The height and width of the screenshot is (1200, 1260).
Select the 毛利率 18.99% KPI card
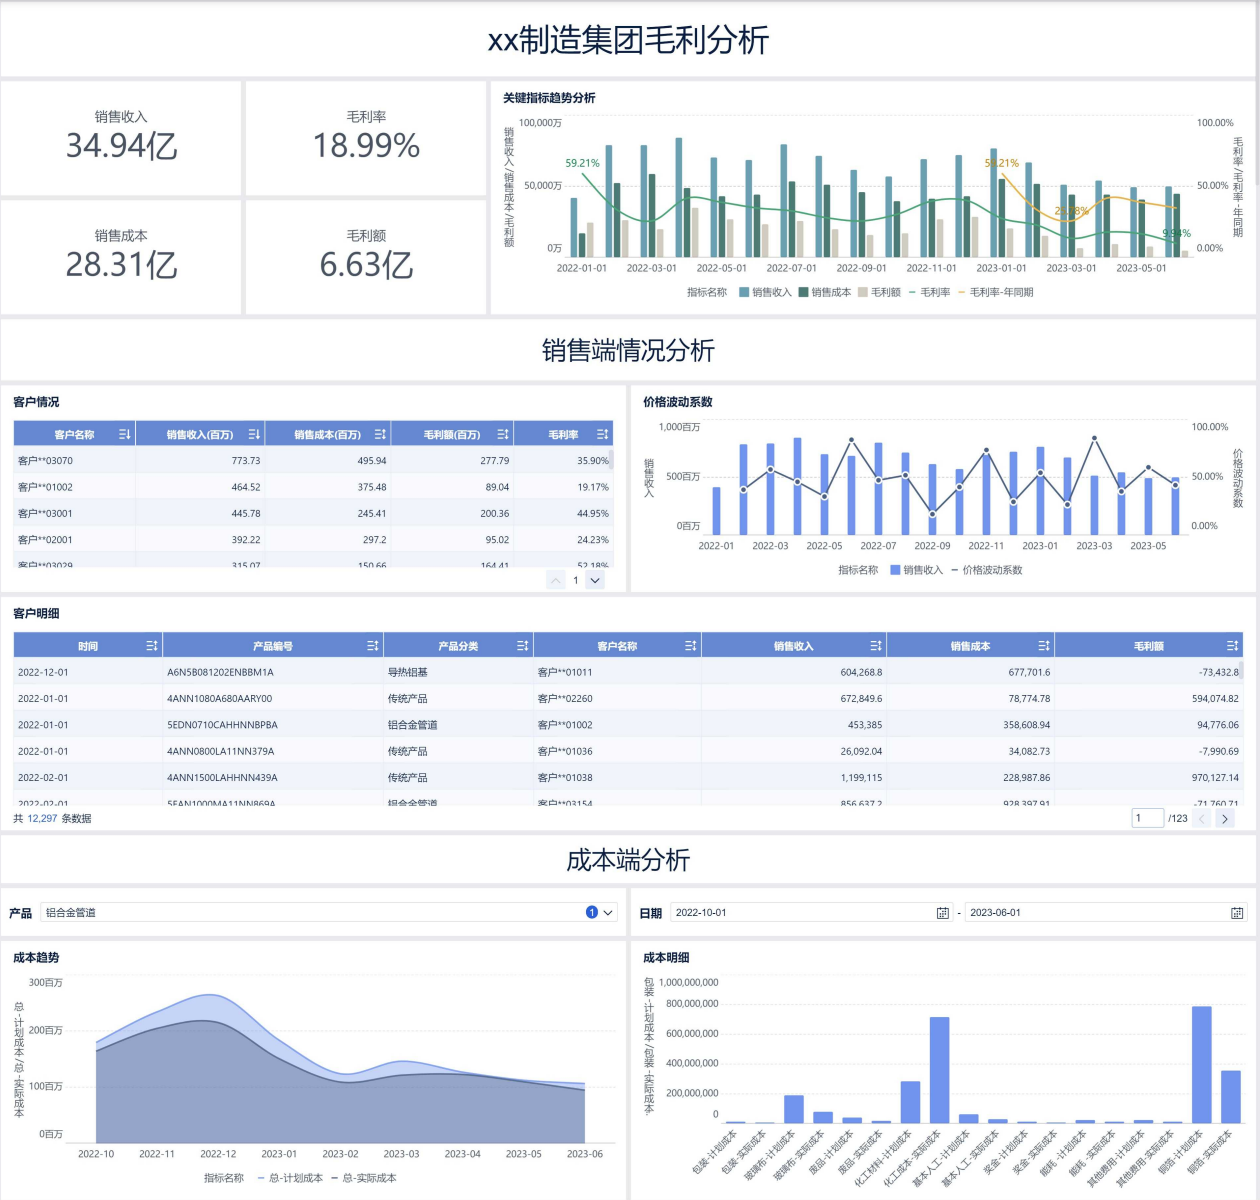click(366, 138)
